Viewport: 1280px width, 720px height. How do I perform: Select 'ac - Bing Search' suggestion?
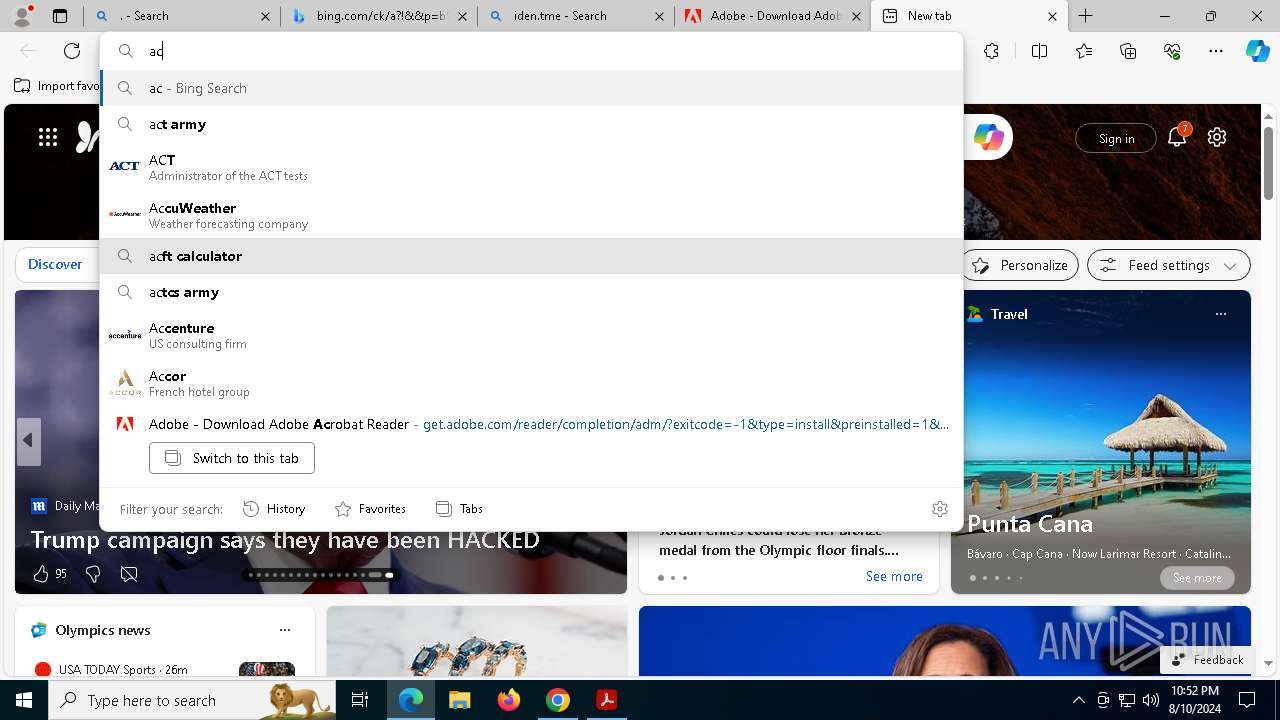(x=532, y=88)
